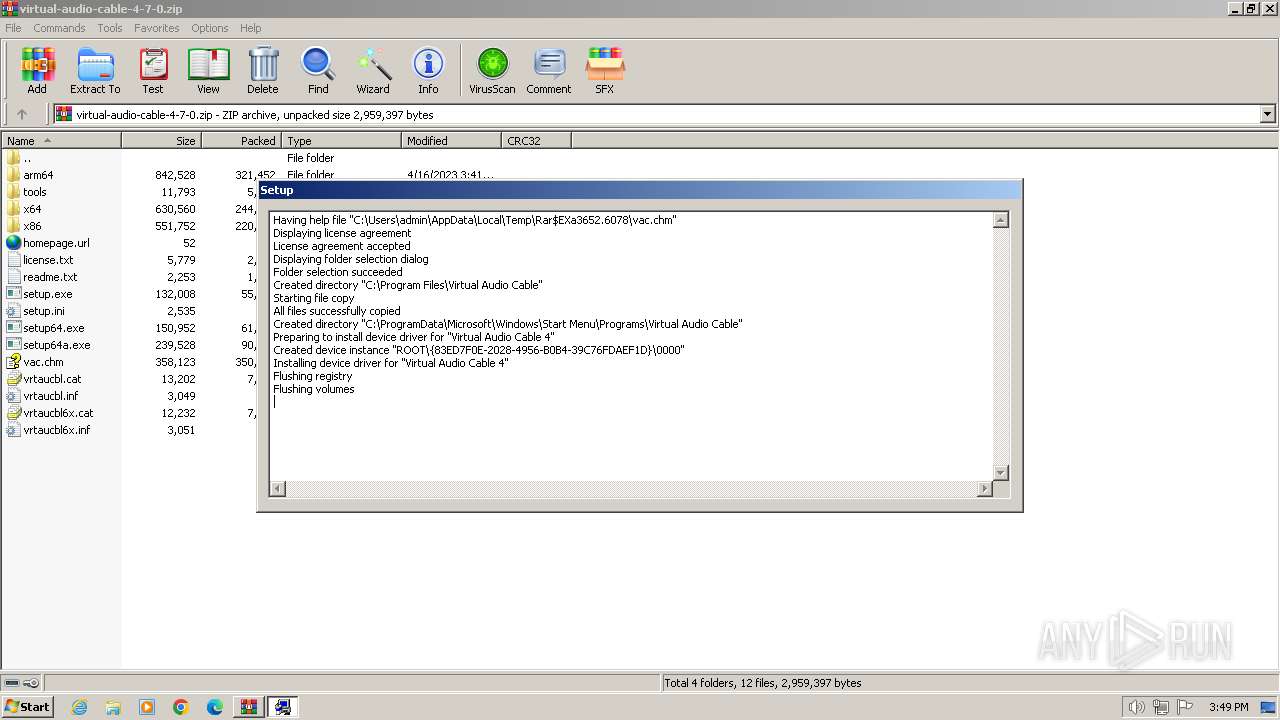Select the arm64 folder
This screenshot has width=1280, height=720.
(x=38, y=175)
